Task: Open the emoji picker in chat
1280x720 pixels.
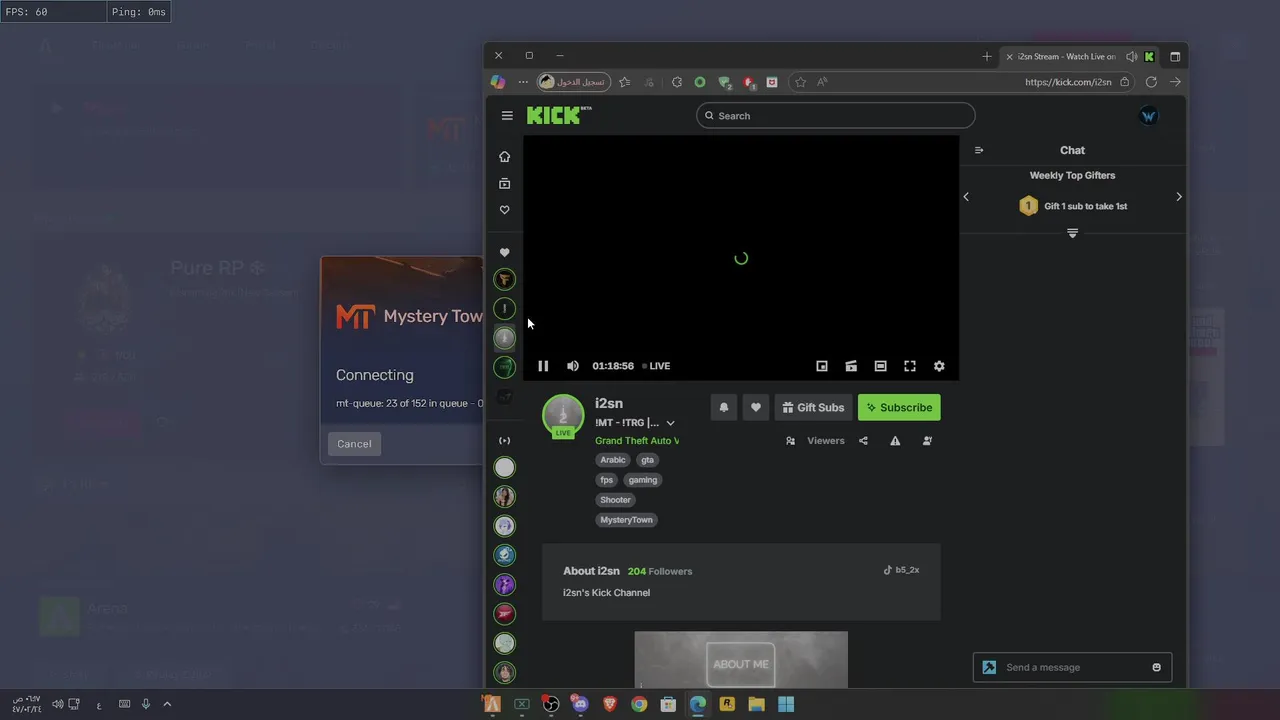Action: coord(1157,667)
